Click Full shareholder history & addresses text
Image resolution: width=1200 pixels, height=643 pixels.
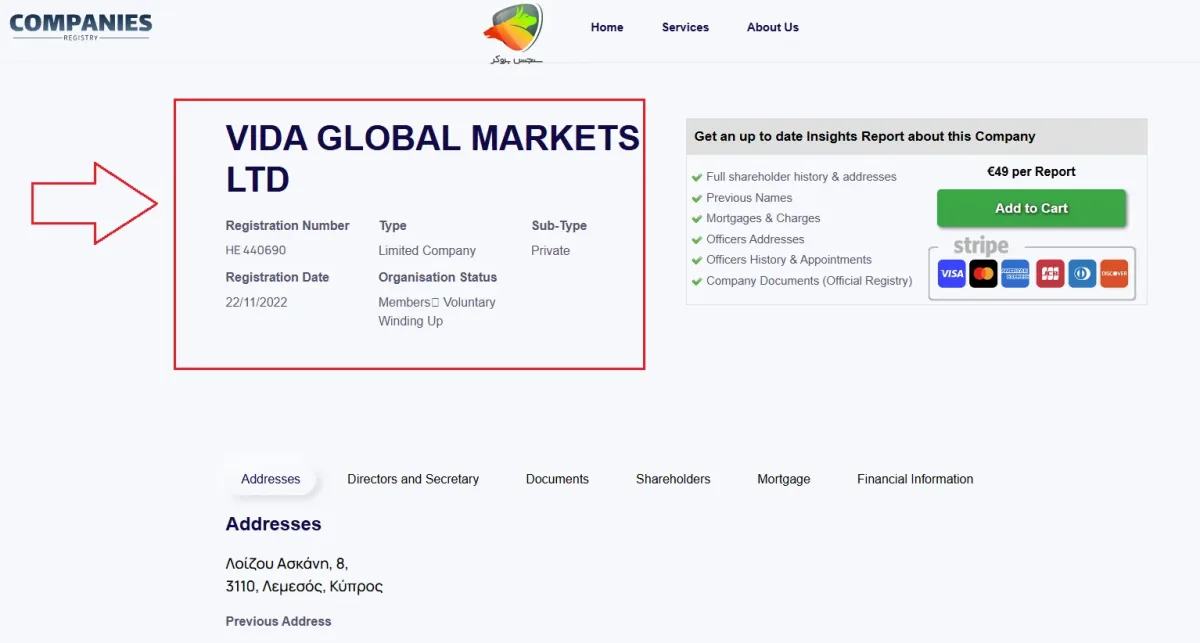[801, 177]
